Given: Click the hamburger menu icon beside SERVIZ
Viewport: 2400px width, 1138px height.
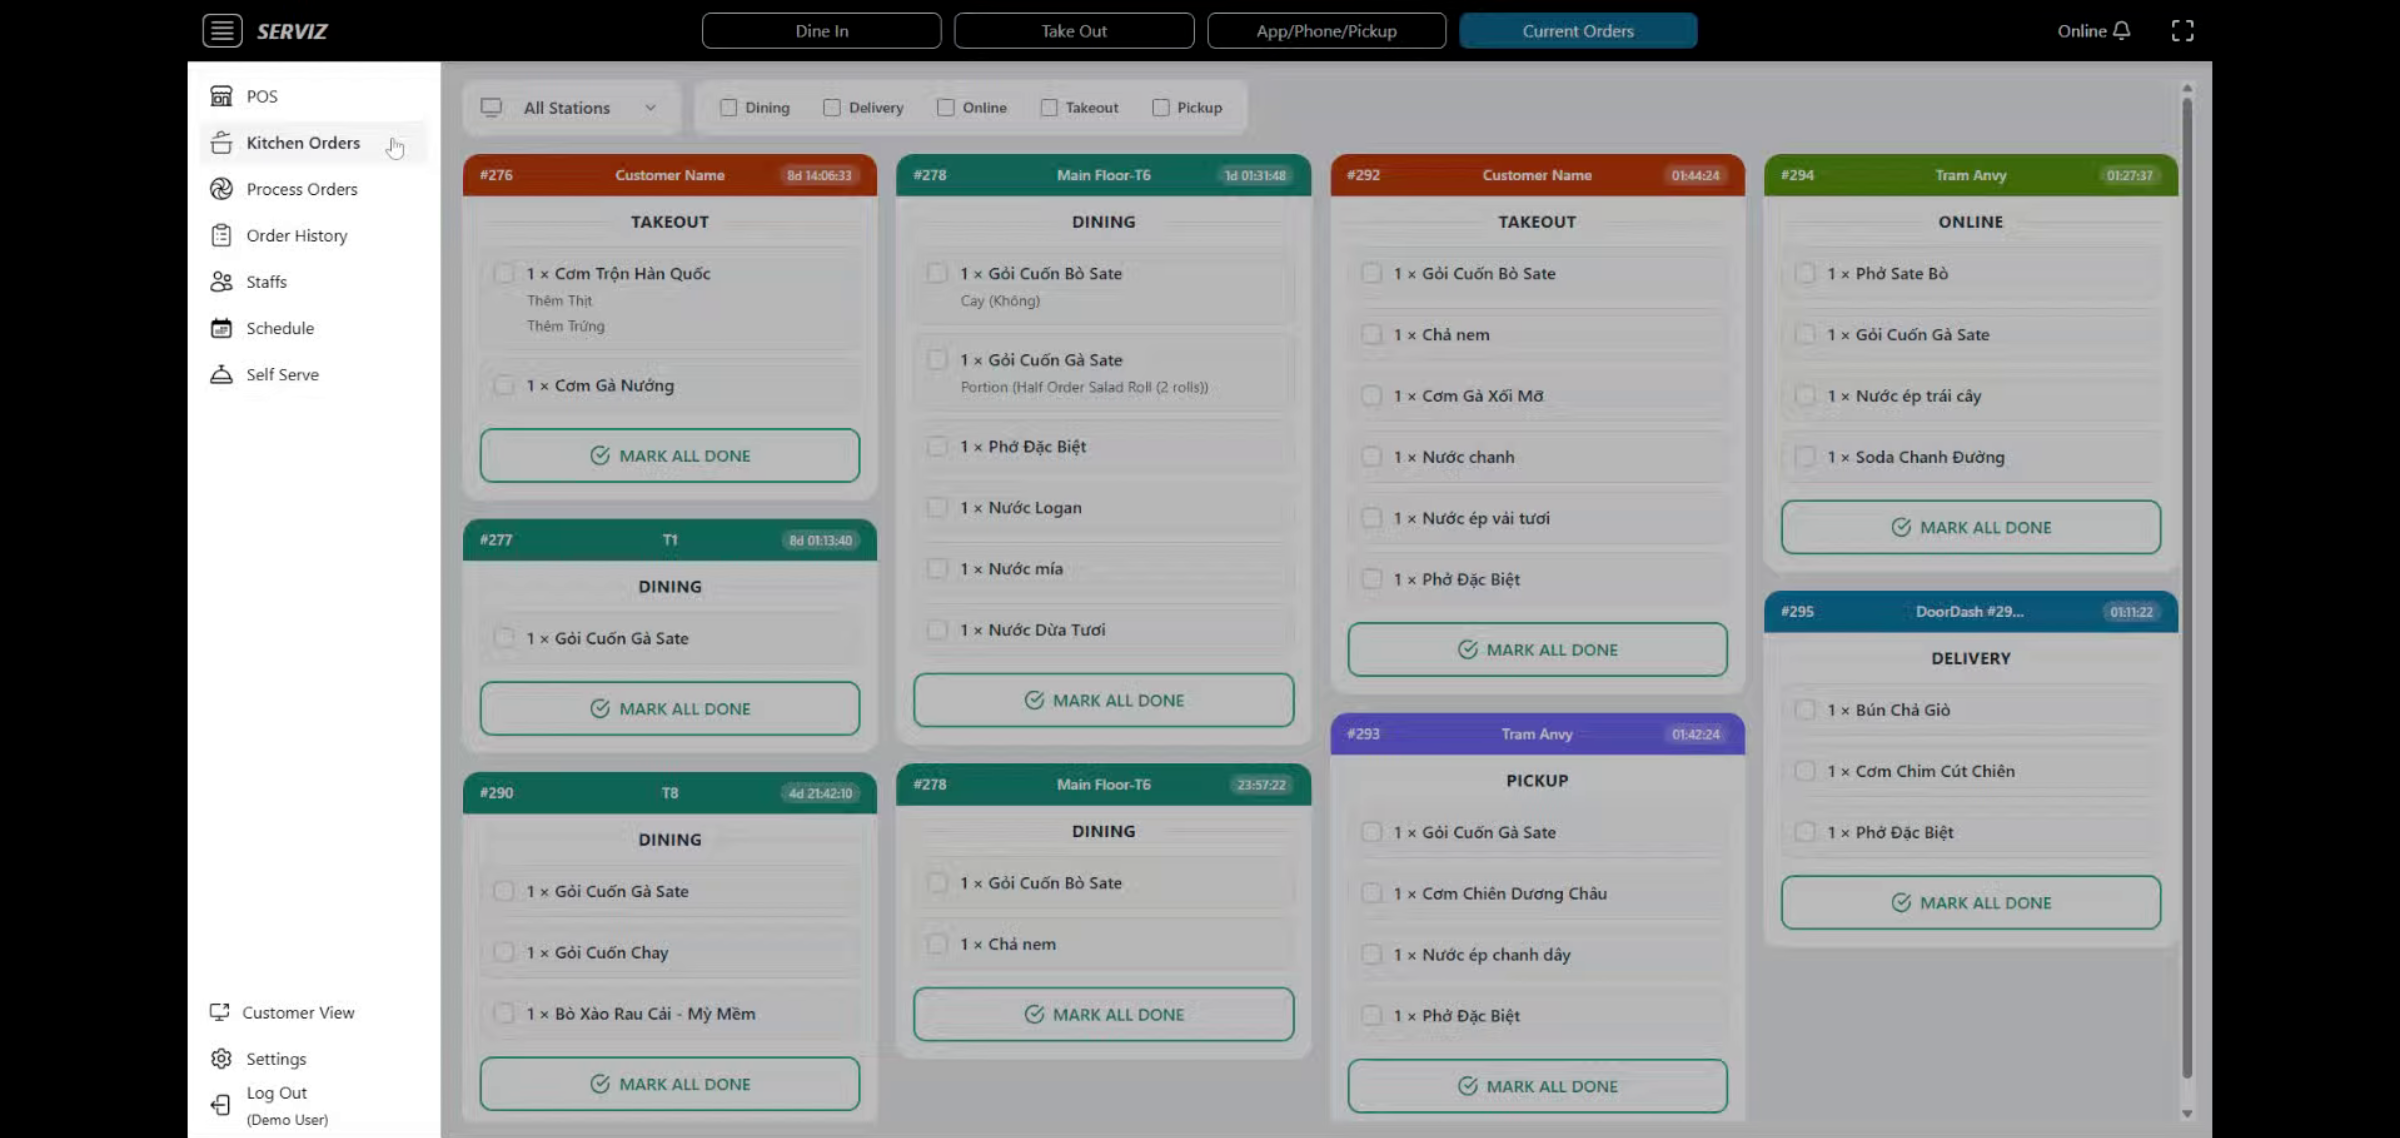Looking at the screenshot, I should [x=221, y=31].
